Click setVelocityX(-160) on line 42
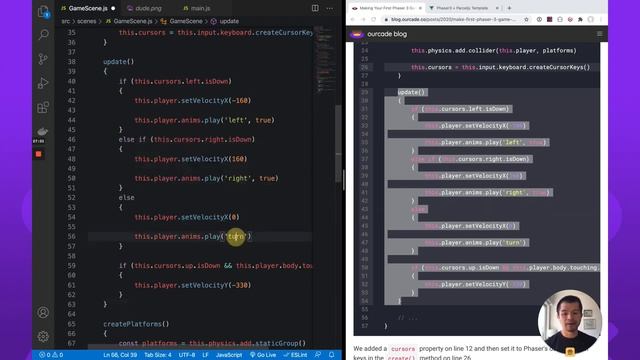This screenshot has width=640, height=360. coord(216,101)
